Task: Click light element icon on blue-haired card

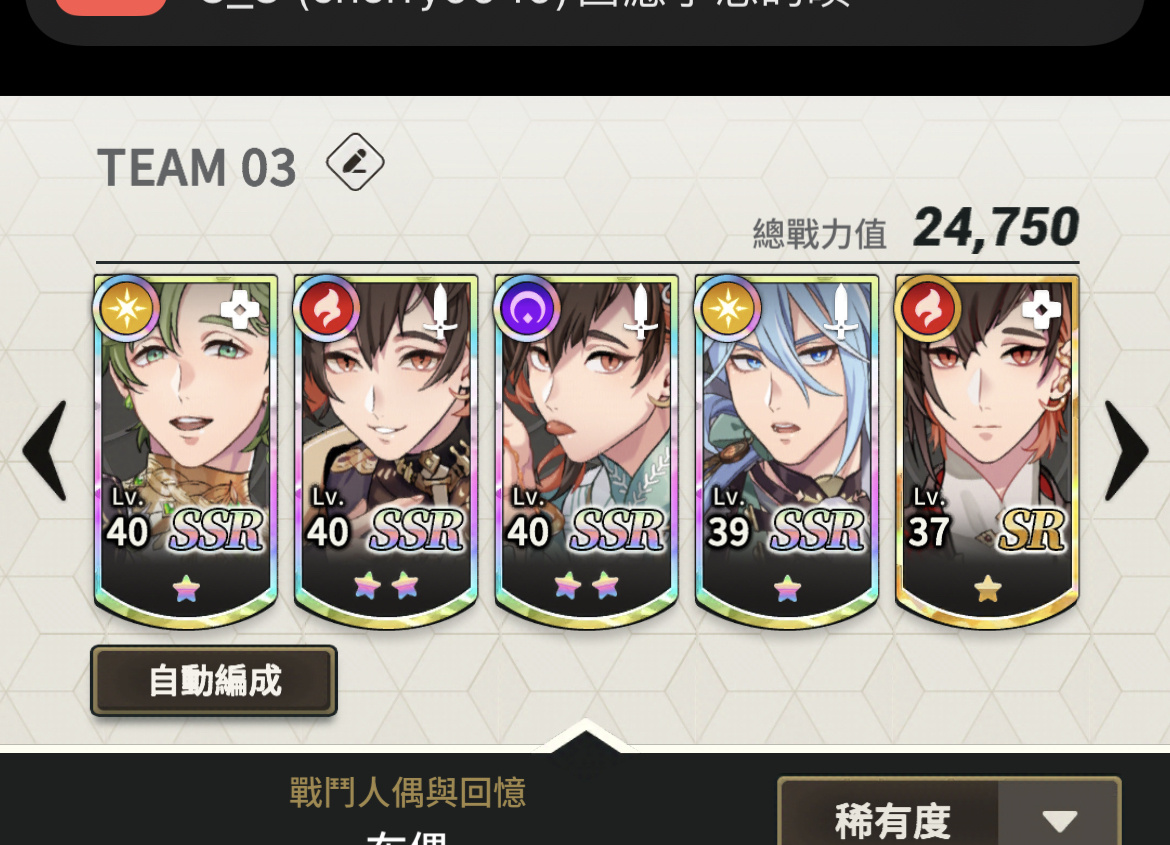Action: coord(727,308)
